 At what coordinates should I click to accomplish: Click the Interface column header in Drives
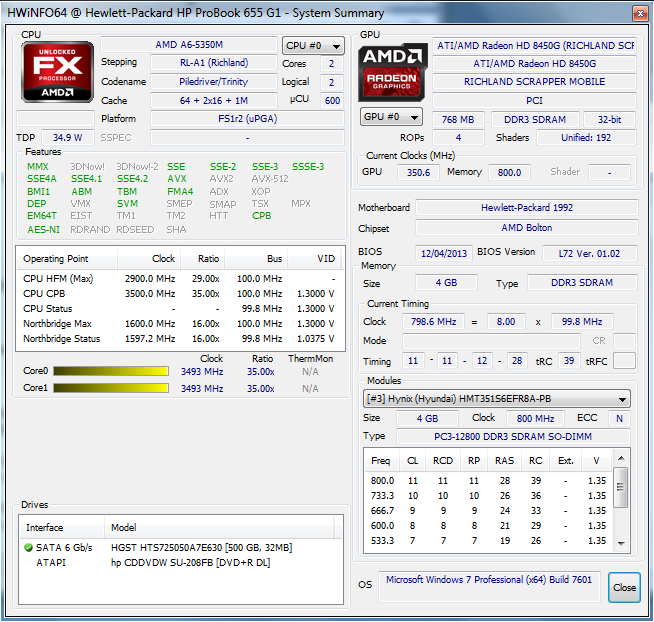(x=62, y=528)
